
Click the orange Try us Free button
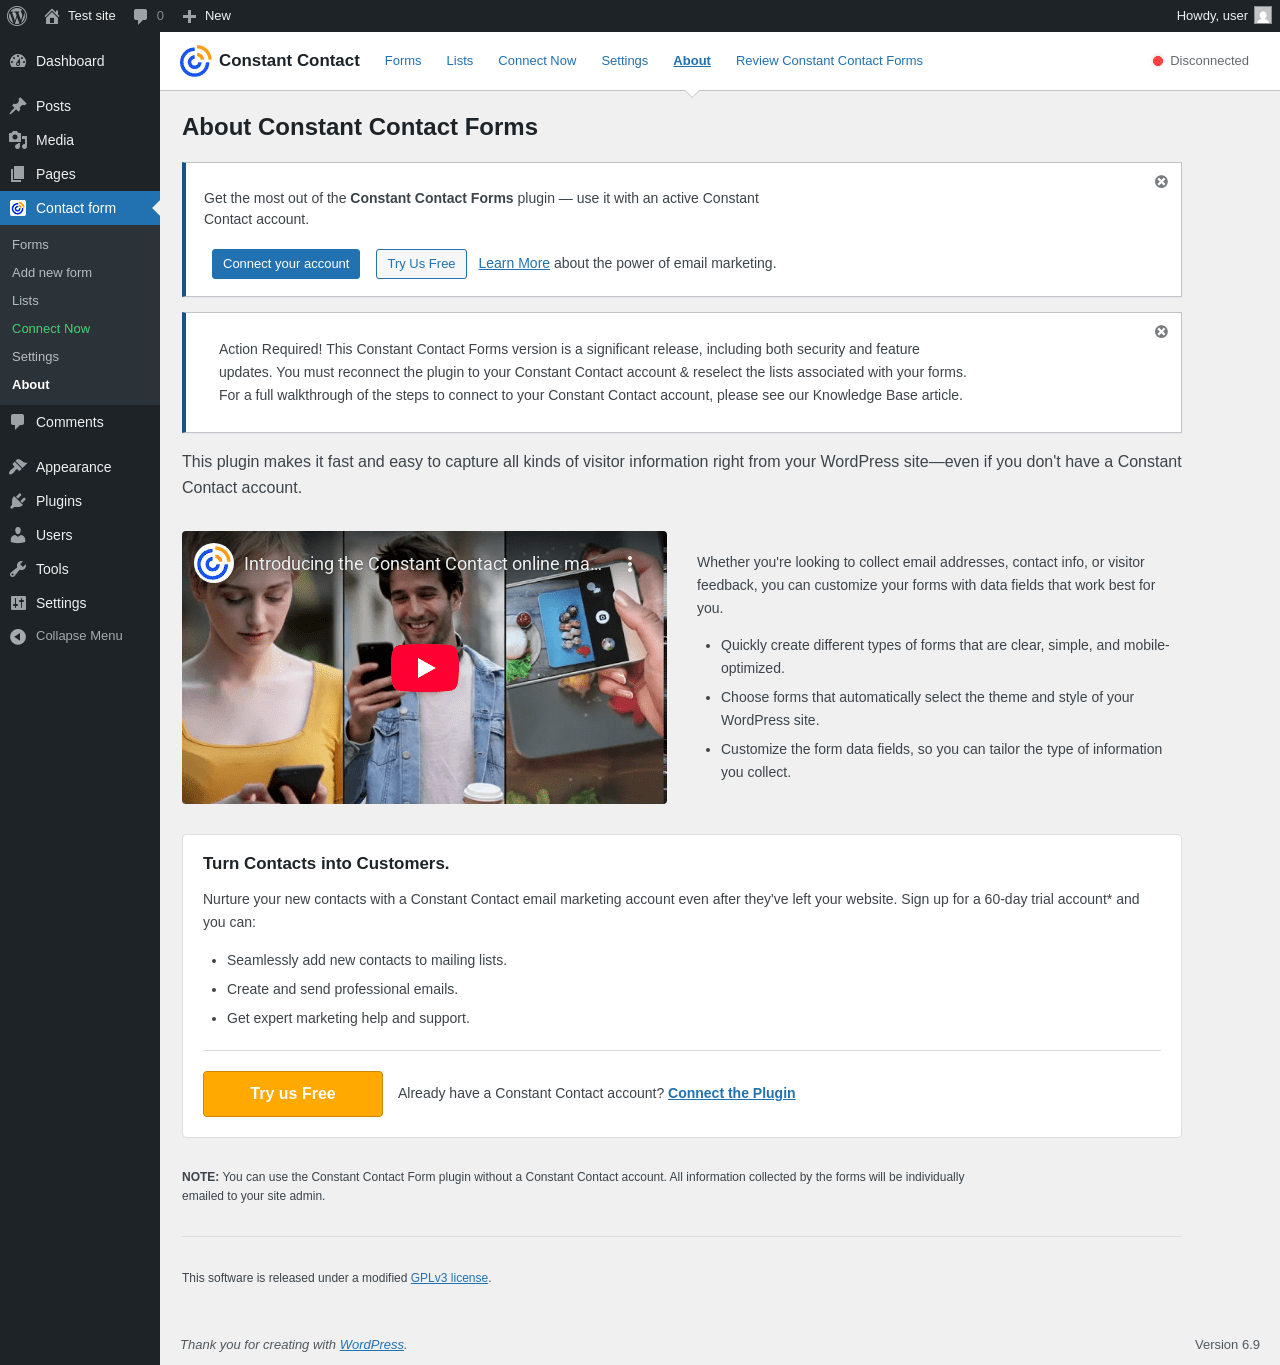pos(293,1094)
